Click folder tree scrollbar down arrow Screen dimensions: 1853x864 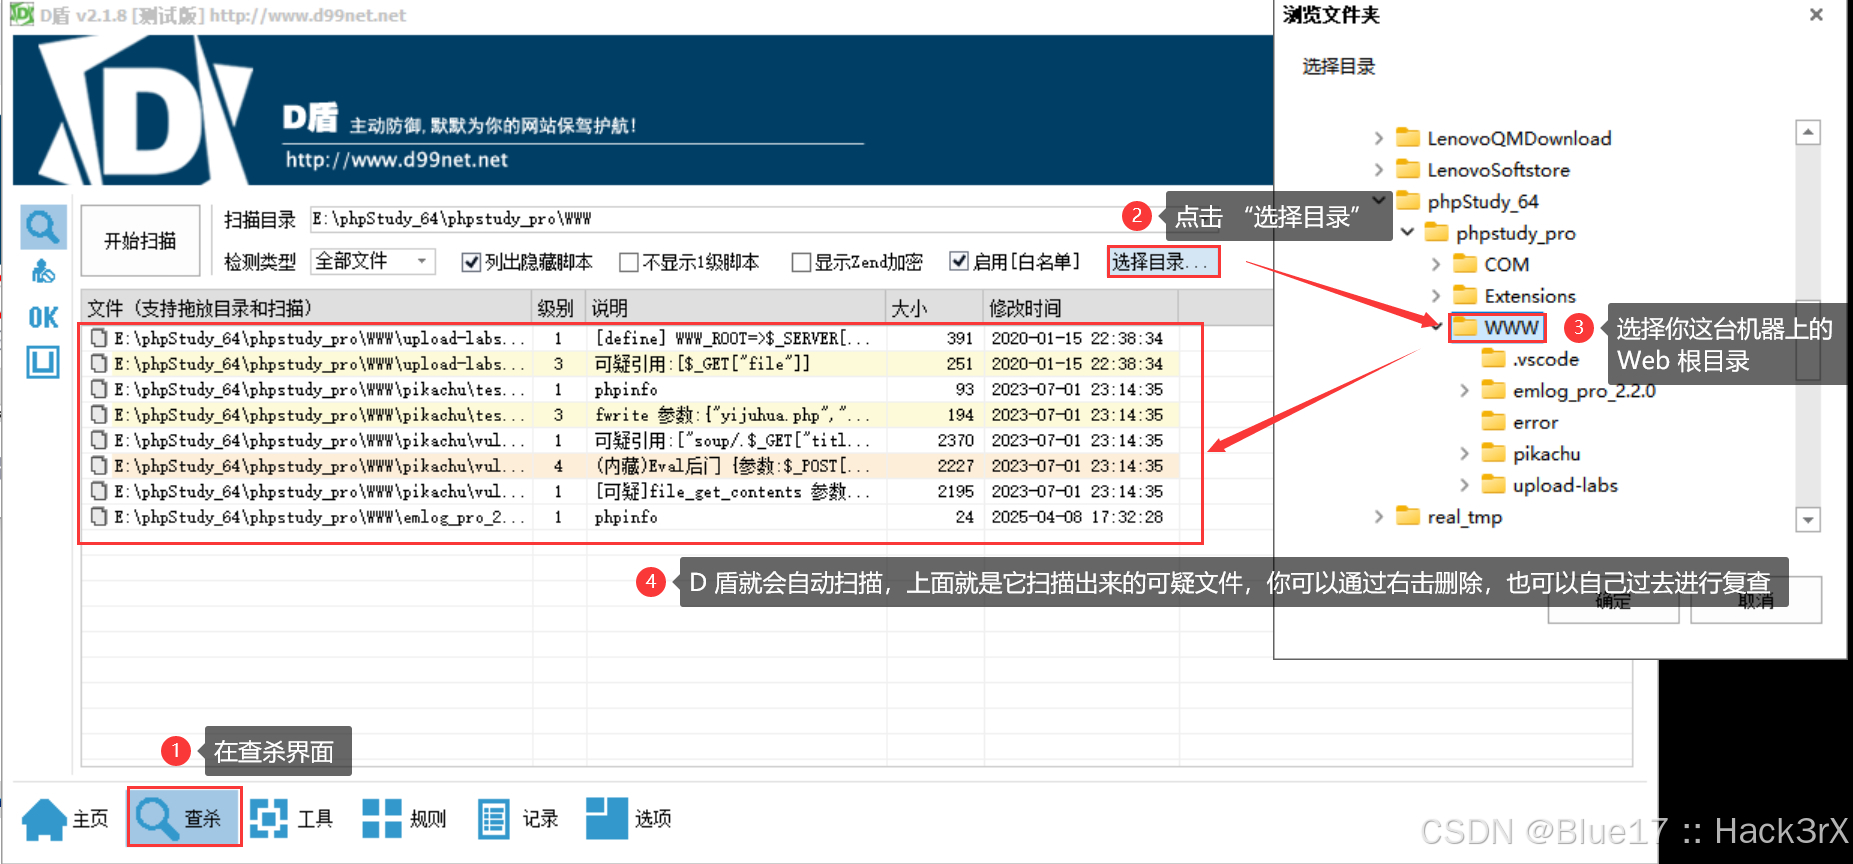[1808, 519]
